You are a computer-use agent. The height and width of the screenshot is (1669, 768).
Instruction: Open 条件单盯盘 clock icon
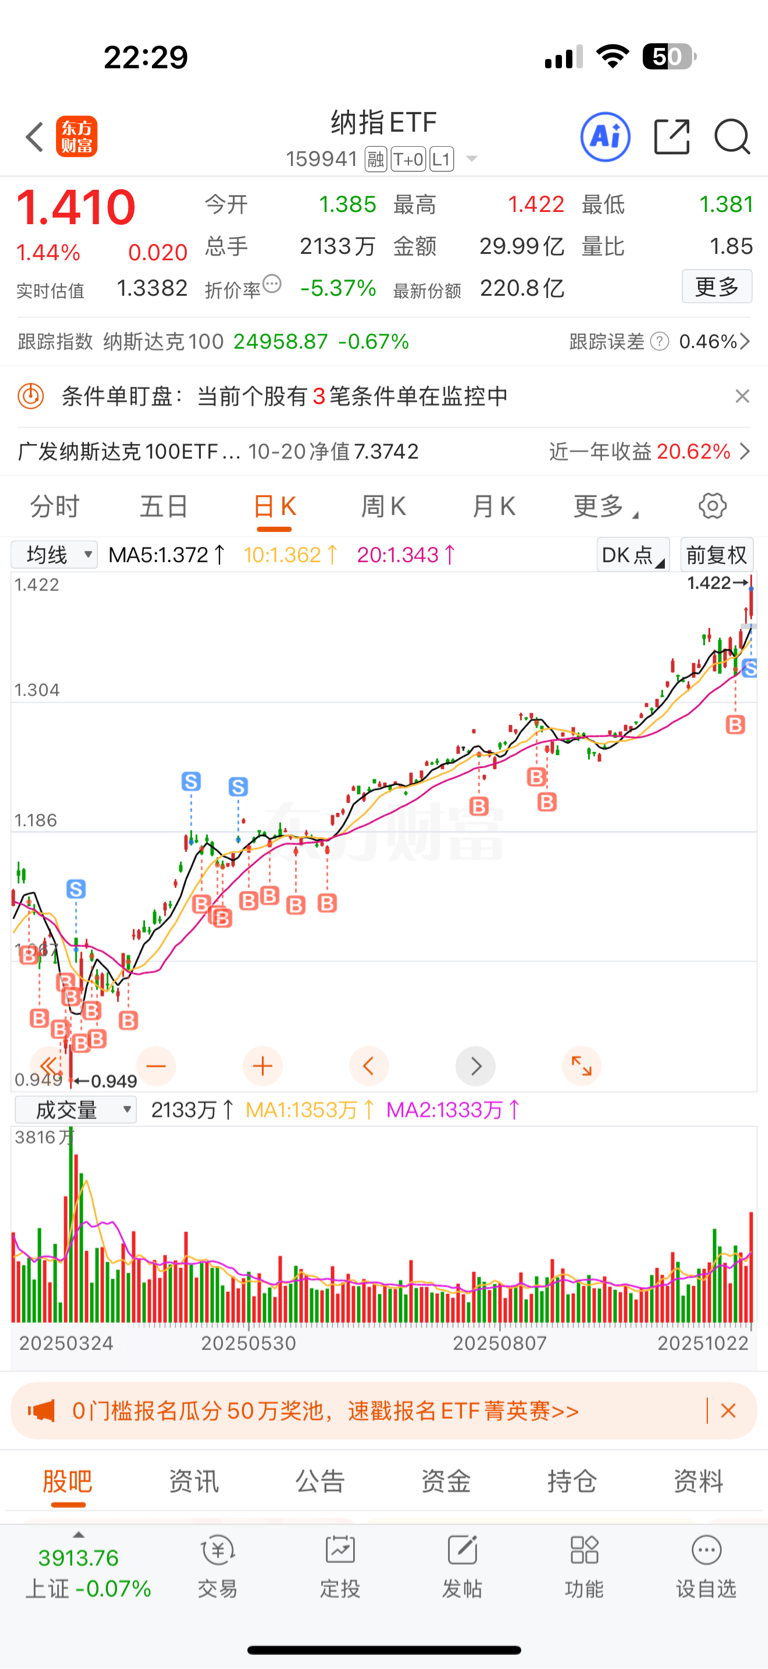31,396
